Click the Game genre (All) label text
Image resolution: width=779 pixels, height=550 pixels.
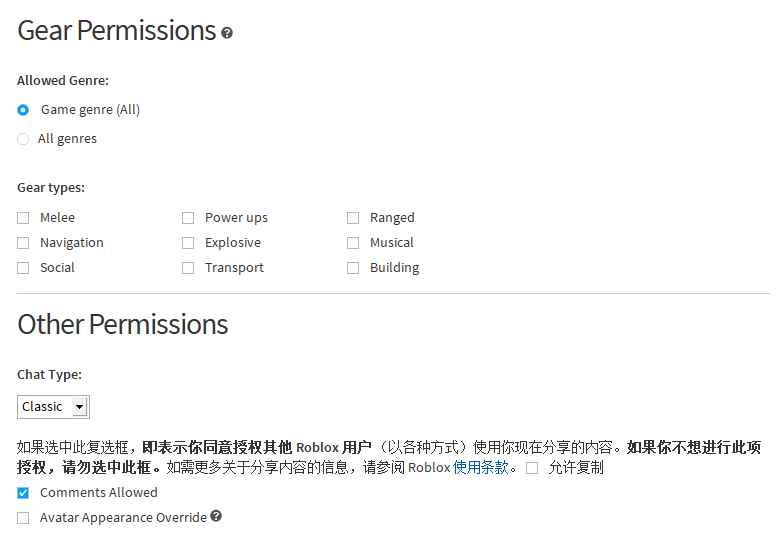90,110
